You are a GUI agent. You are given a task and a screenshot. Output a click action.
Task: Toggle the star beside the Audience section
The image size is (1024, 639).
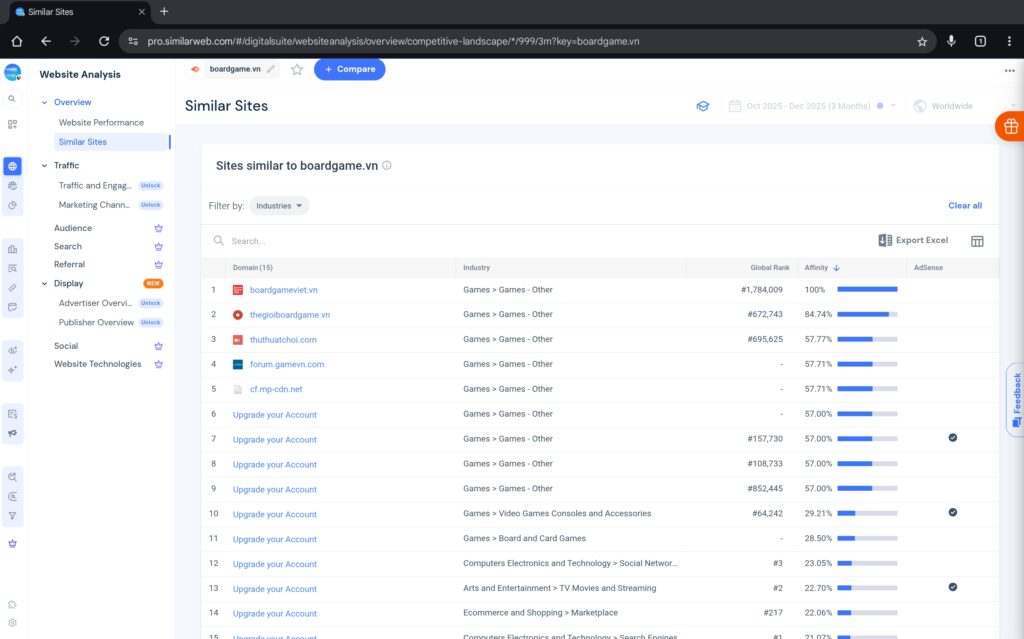tap(157, 227)
